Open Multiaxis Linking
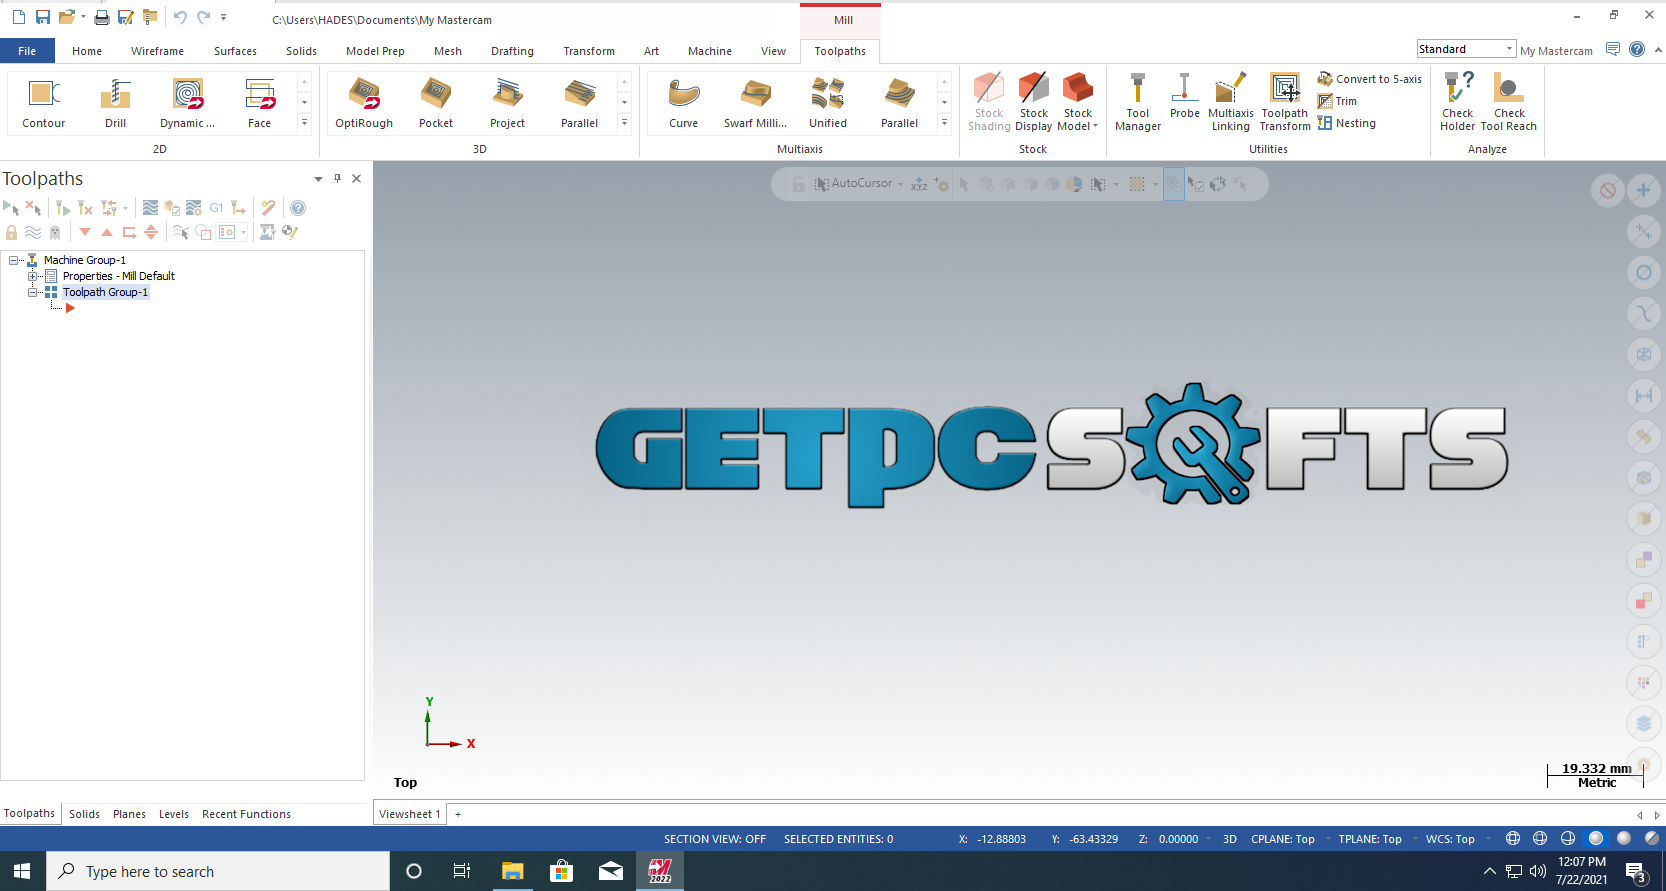 click(1231, 102)
